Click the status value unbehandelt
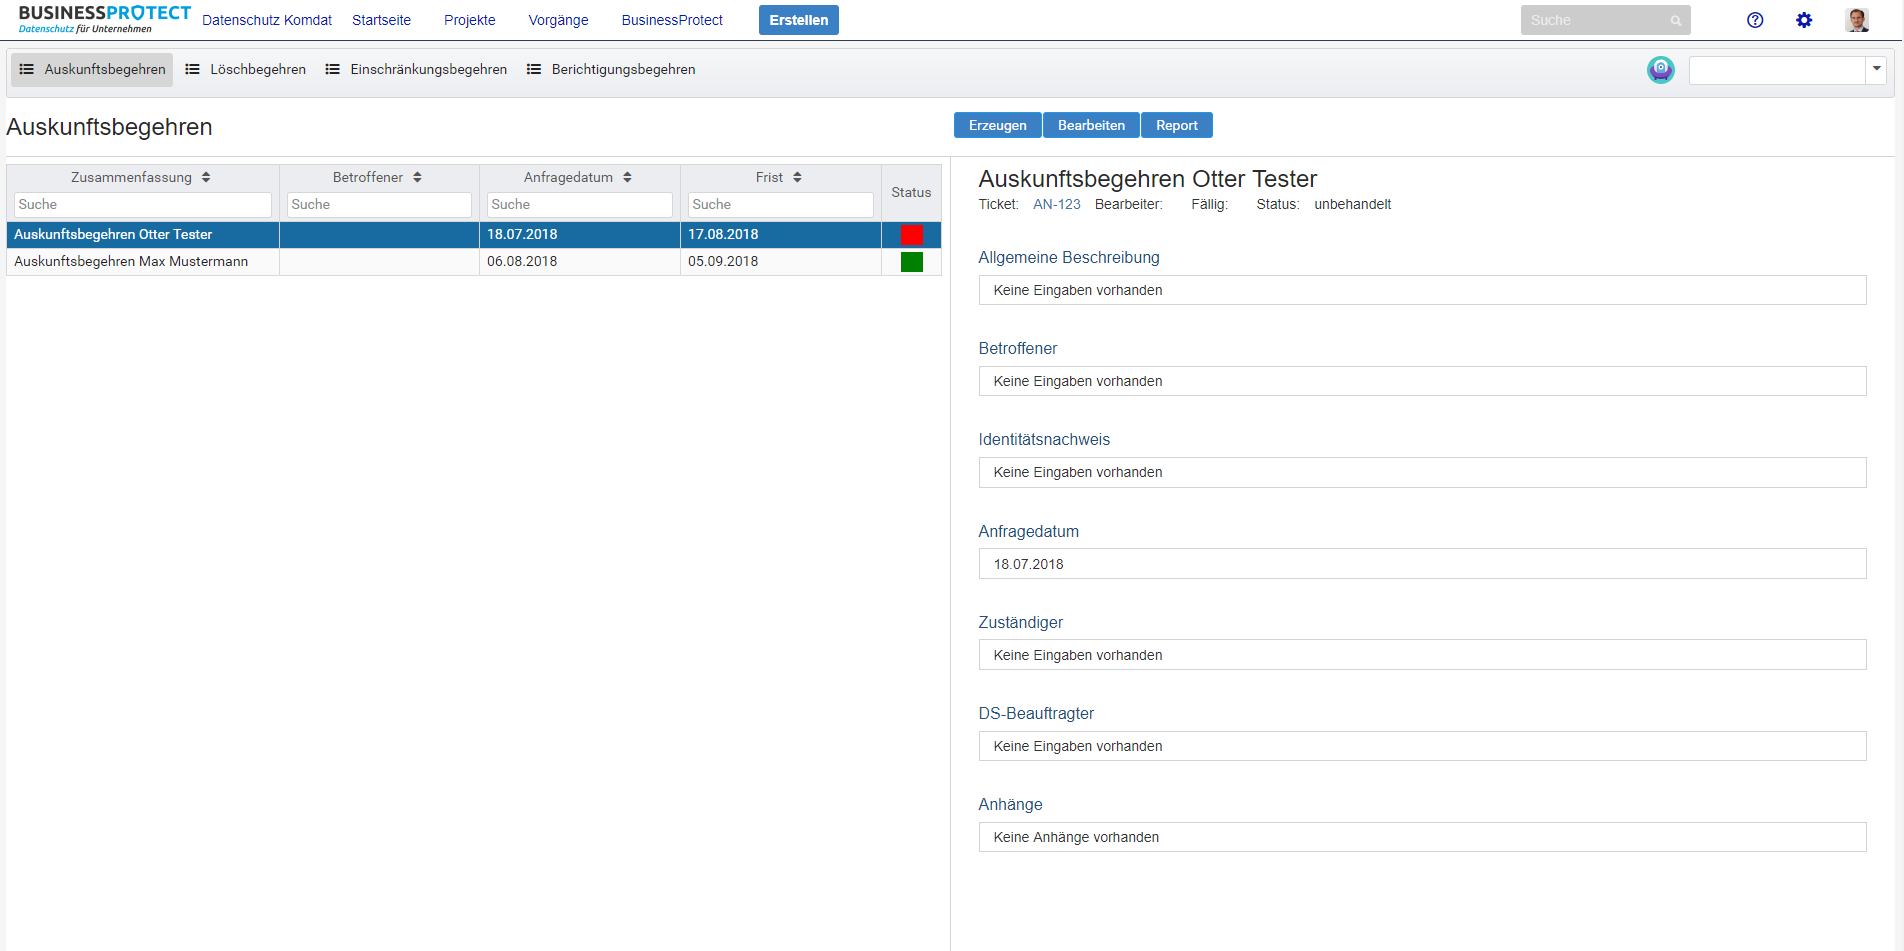Image resolution: width=1904 pixels, height=951 pixels. click(x=1353, y=204)
